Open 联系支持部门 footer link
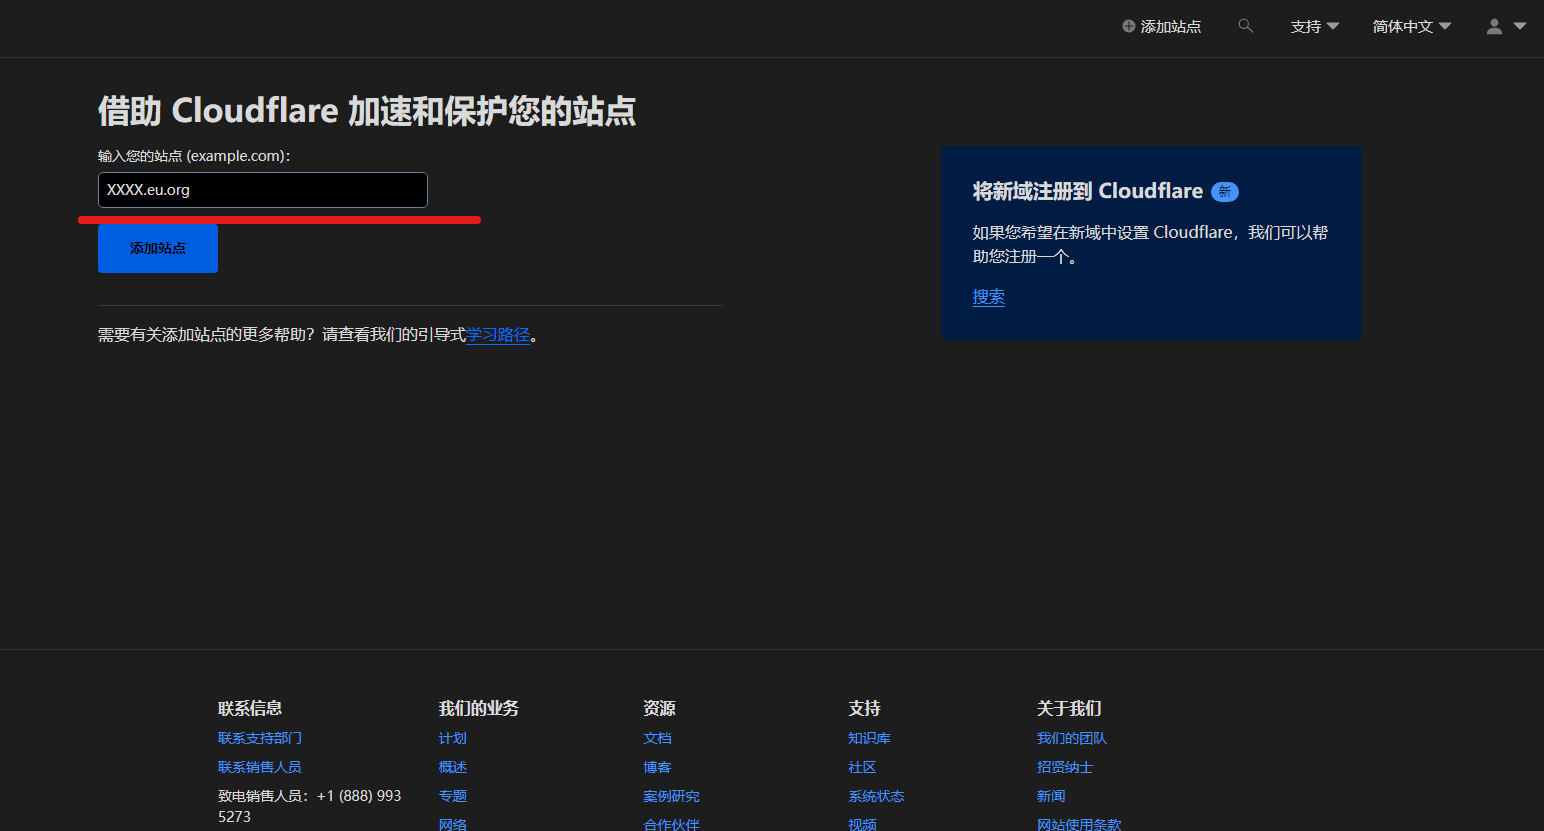This screenshot has width=1544, height=831. coord(260,738)
